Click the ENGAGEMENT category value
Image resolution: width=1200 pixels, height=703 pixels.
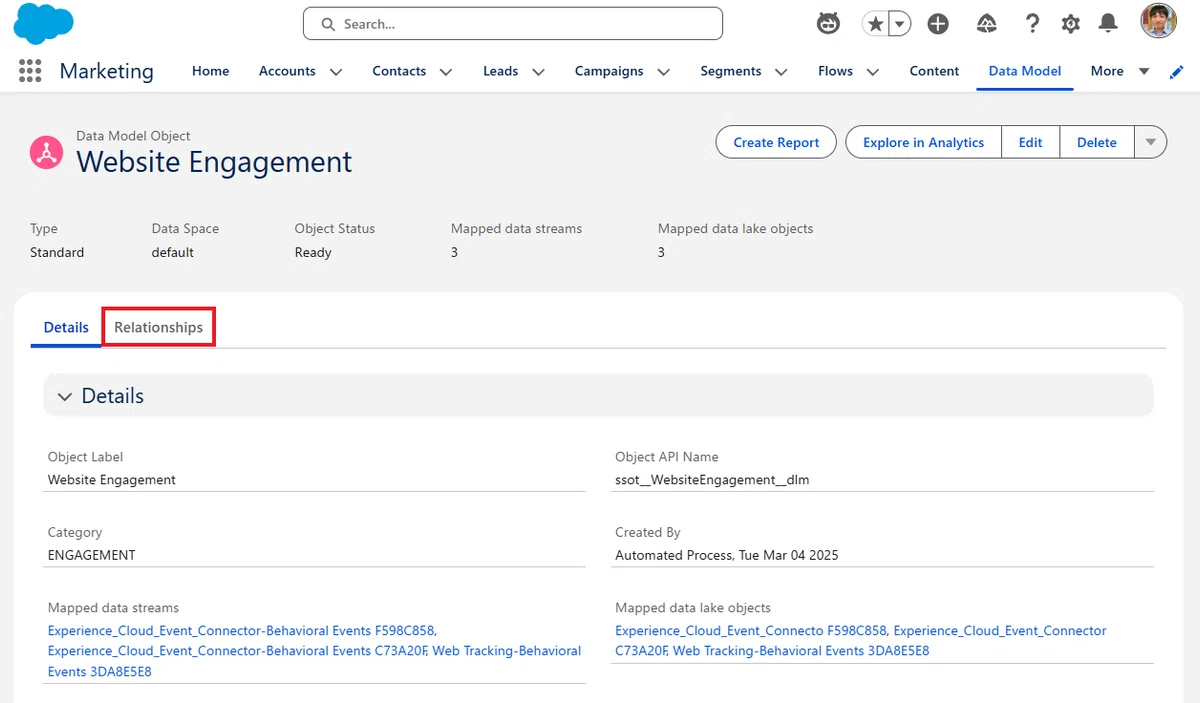92,554
